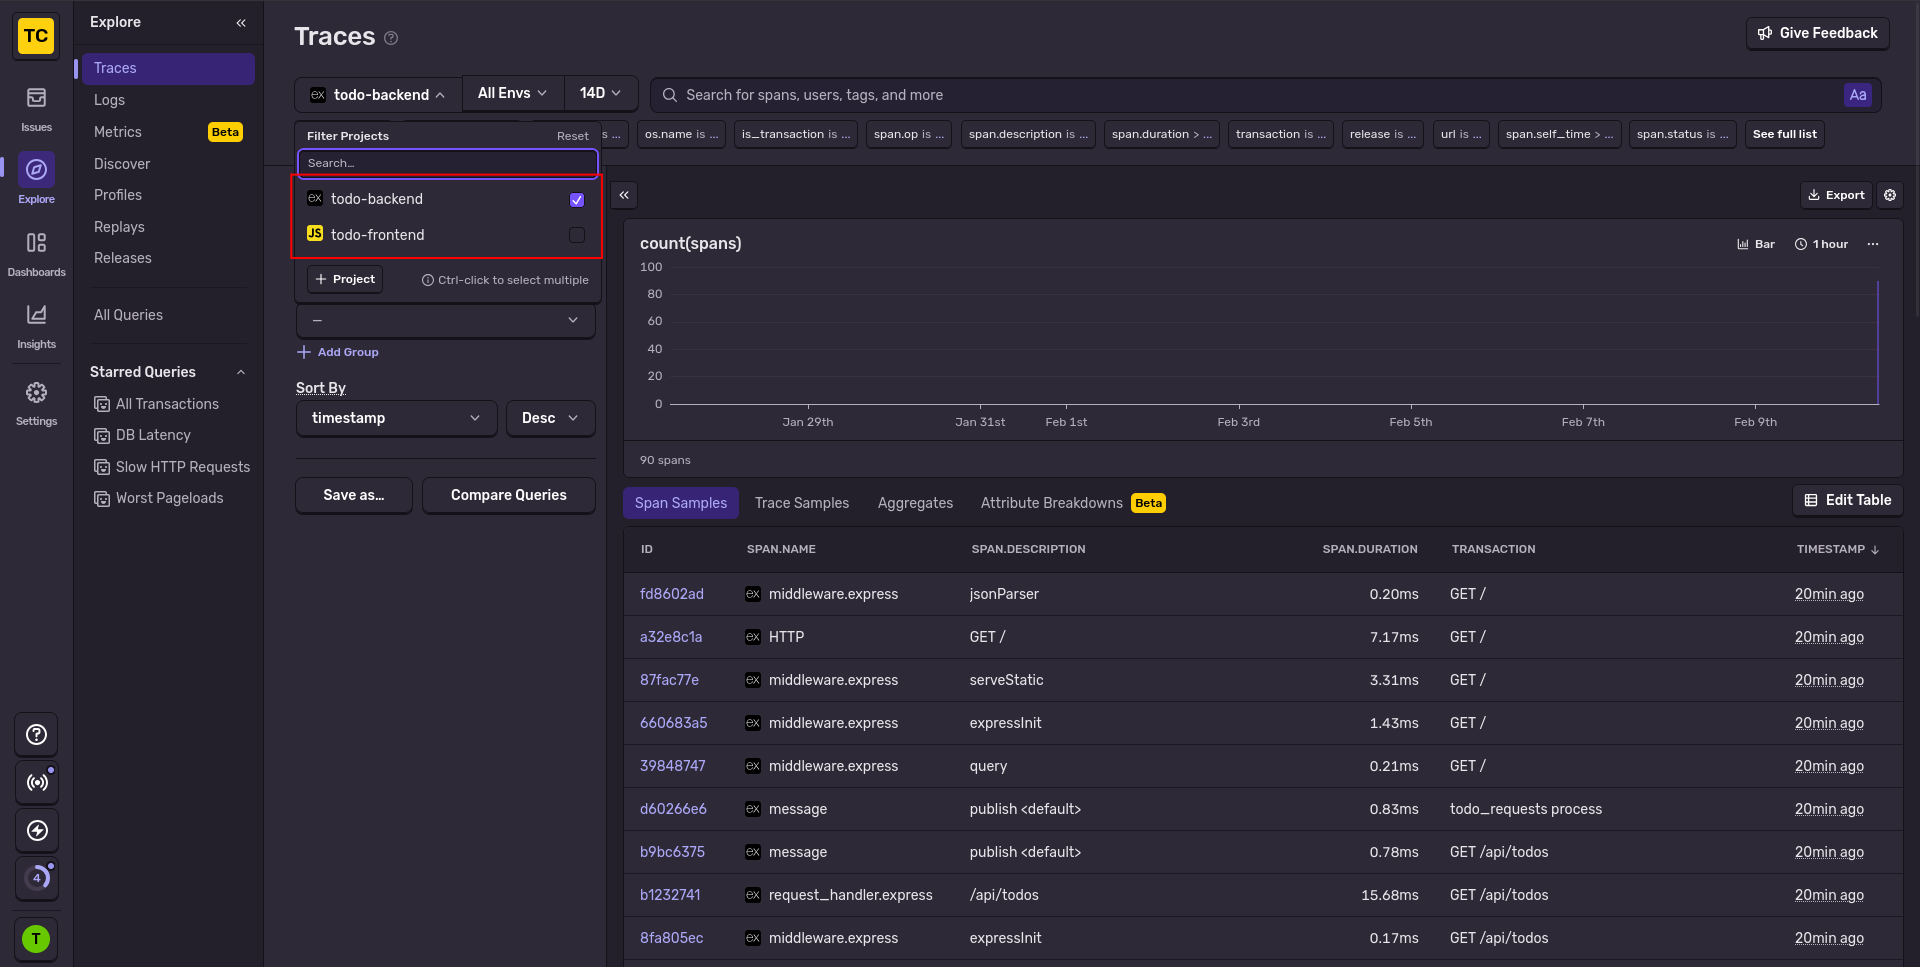Click the Compare Queries button
This screenshot has height=967, width=1920.
[508, 495]
